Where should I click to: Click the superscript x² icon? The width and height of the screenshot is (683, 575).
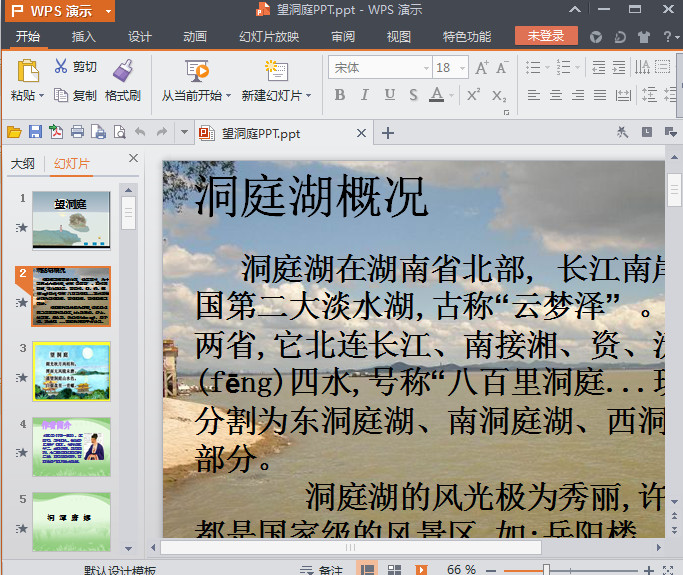click(474, 95)
